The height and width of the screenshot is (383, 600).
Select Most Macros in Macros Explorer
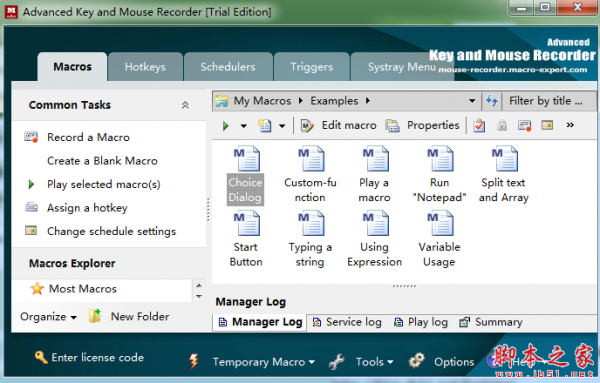coord(83,289)
